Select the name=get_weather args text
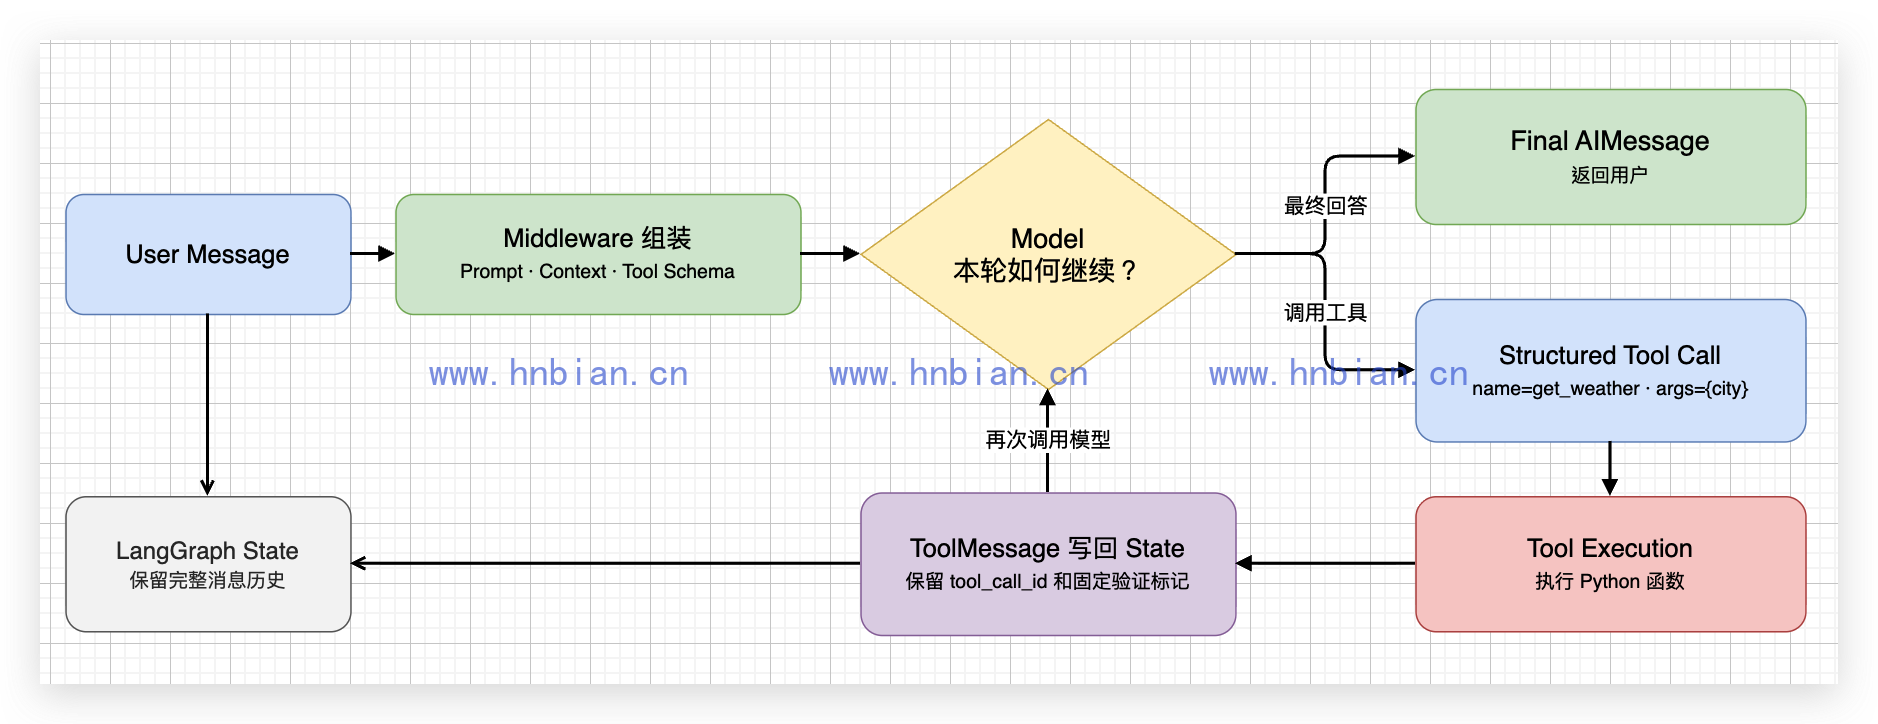The height and width of the screenshot is (724, 1878). point(1610,388)
